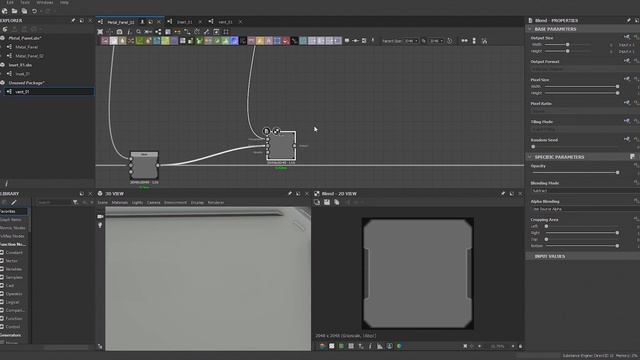The image size is (640, 360).
Task: Toggle Pixel Size inheritance icon
Action: pos(627,79)
